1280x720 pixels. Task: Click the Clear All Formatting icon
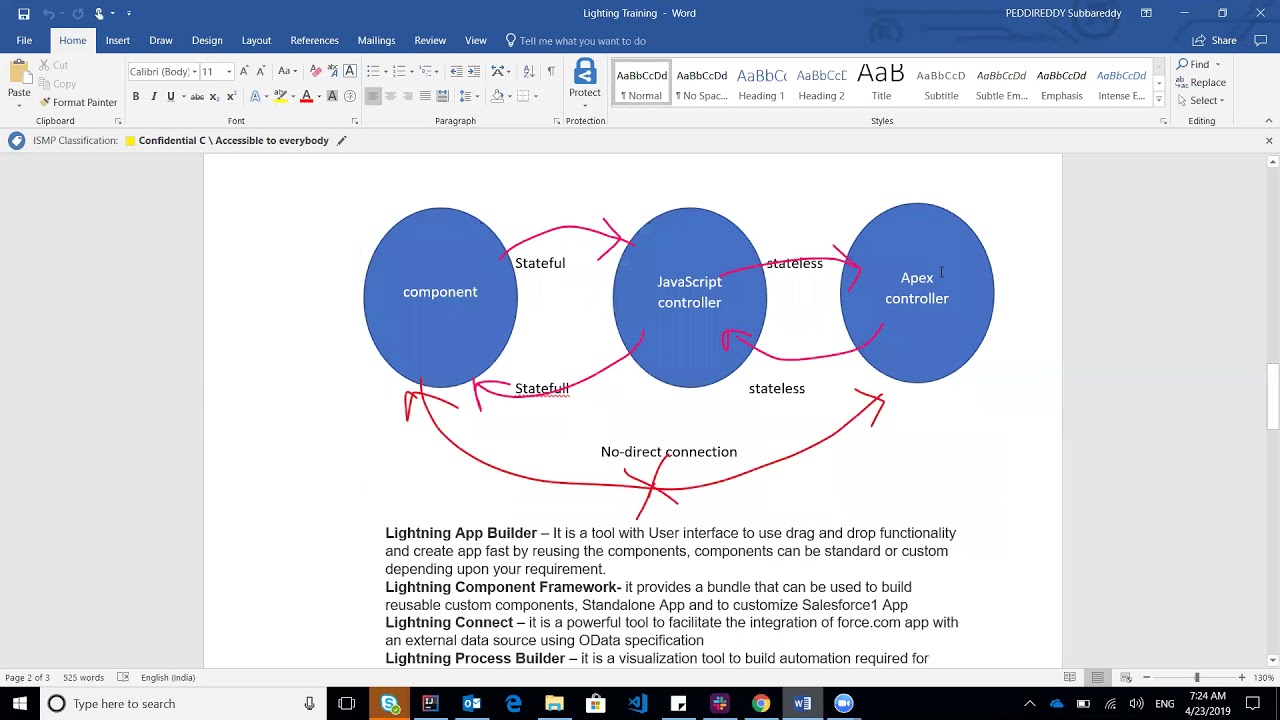(316, 71)
